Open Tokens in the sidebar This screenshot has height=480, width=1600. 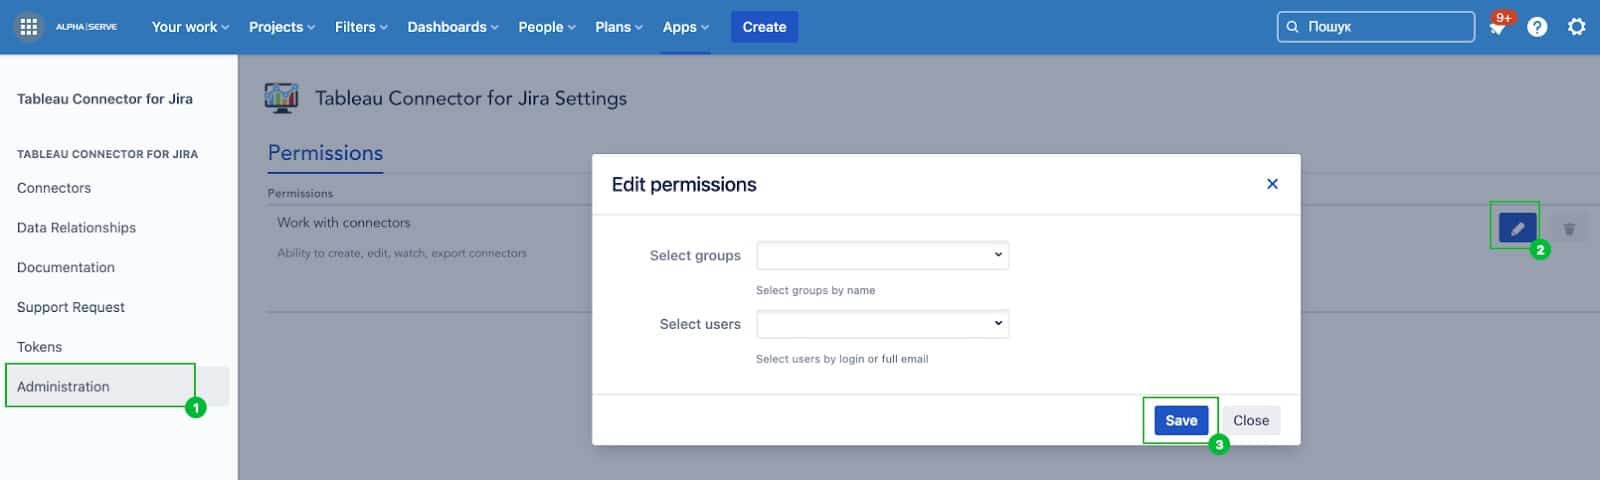40,347
